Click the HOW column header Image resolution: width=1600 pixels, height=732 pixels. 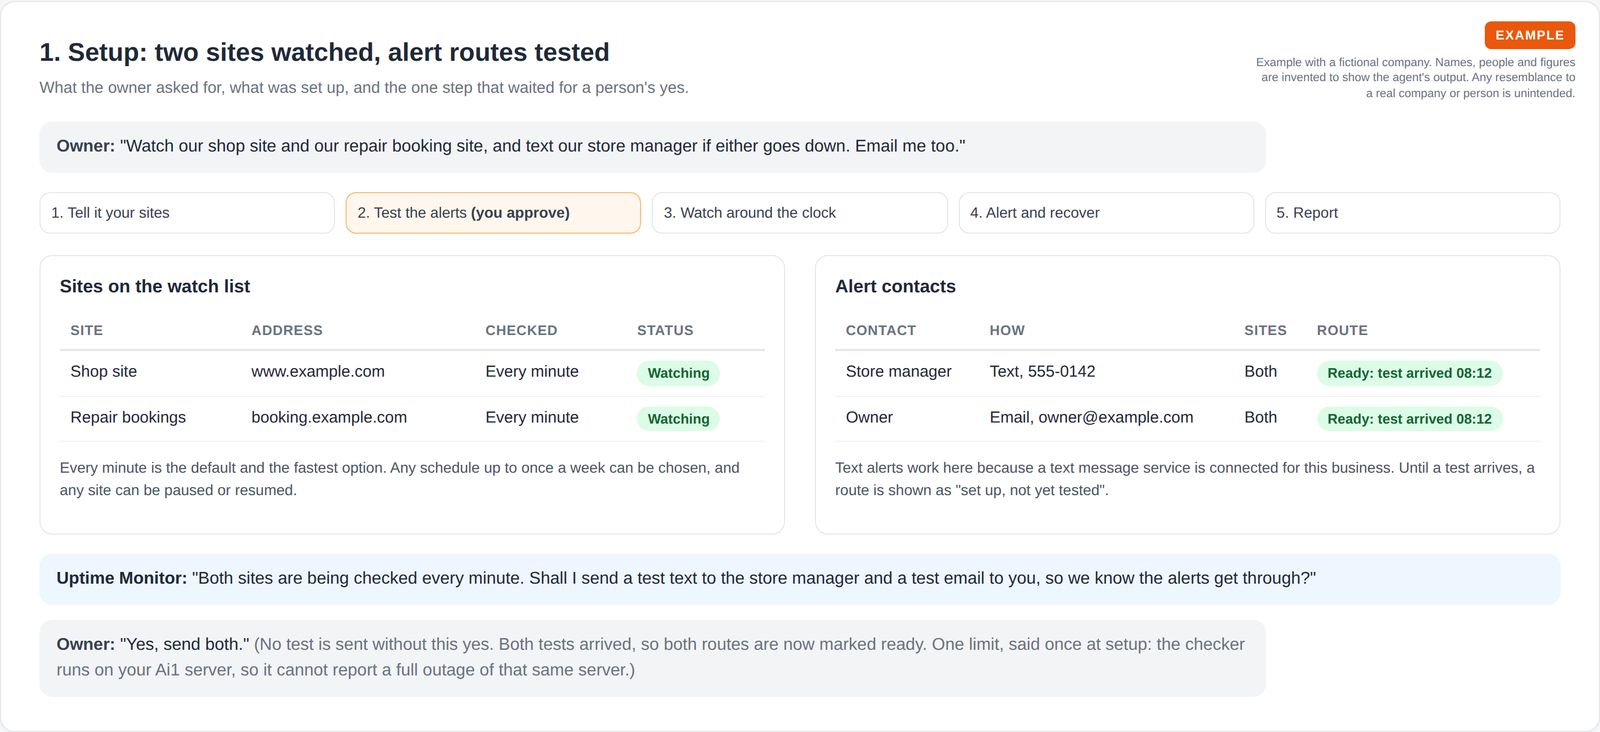tap(1007, 331)
